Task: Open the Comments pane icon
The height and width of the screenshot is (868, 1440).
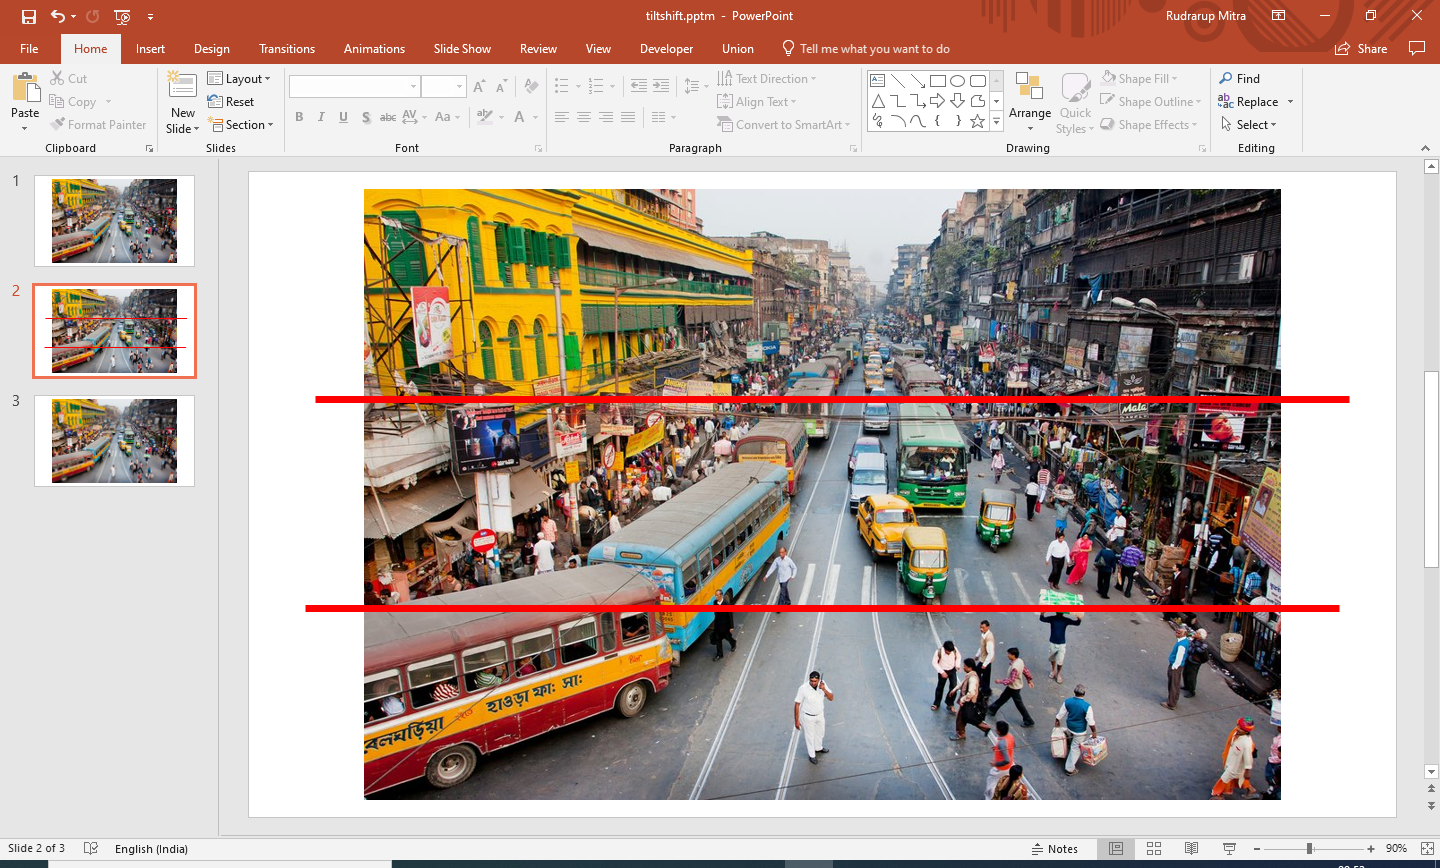Action: point(1416,48)
